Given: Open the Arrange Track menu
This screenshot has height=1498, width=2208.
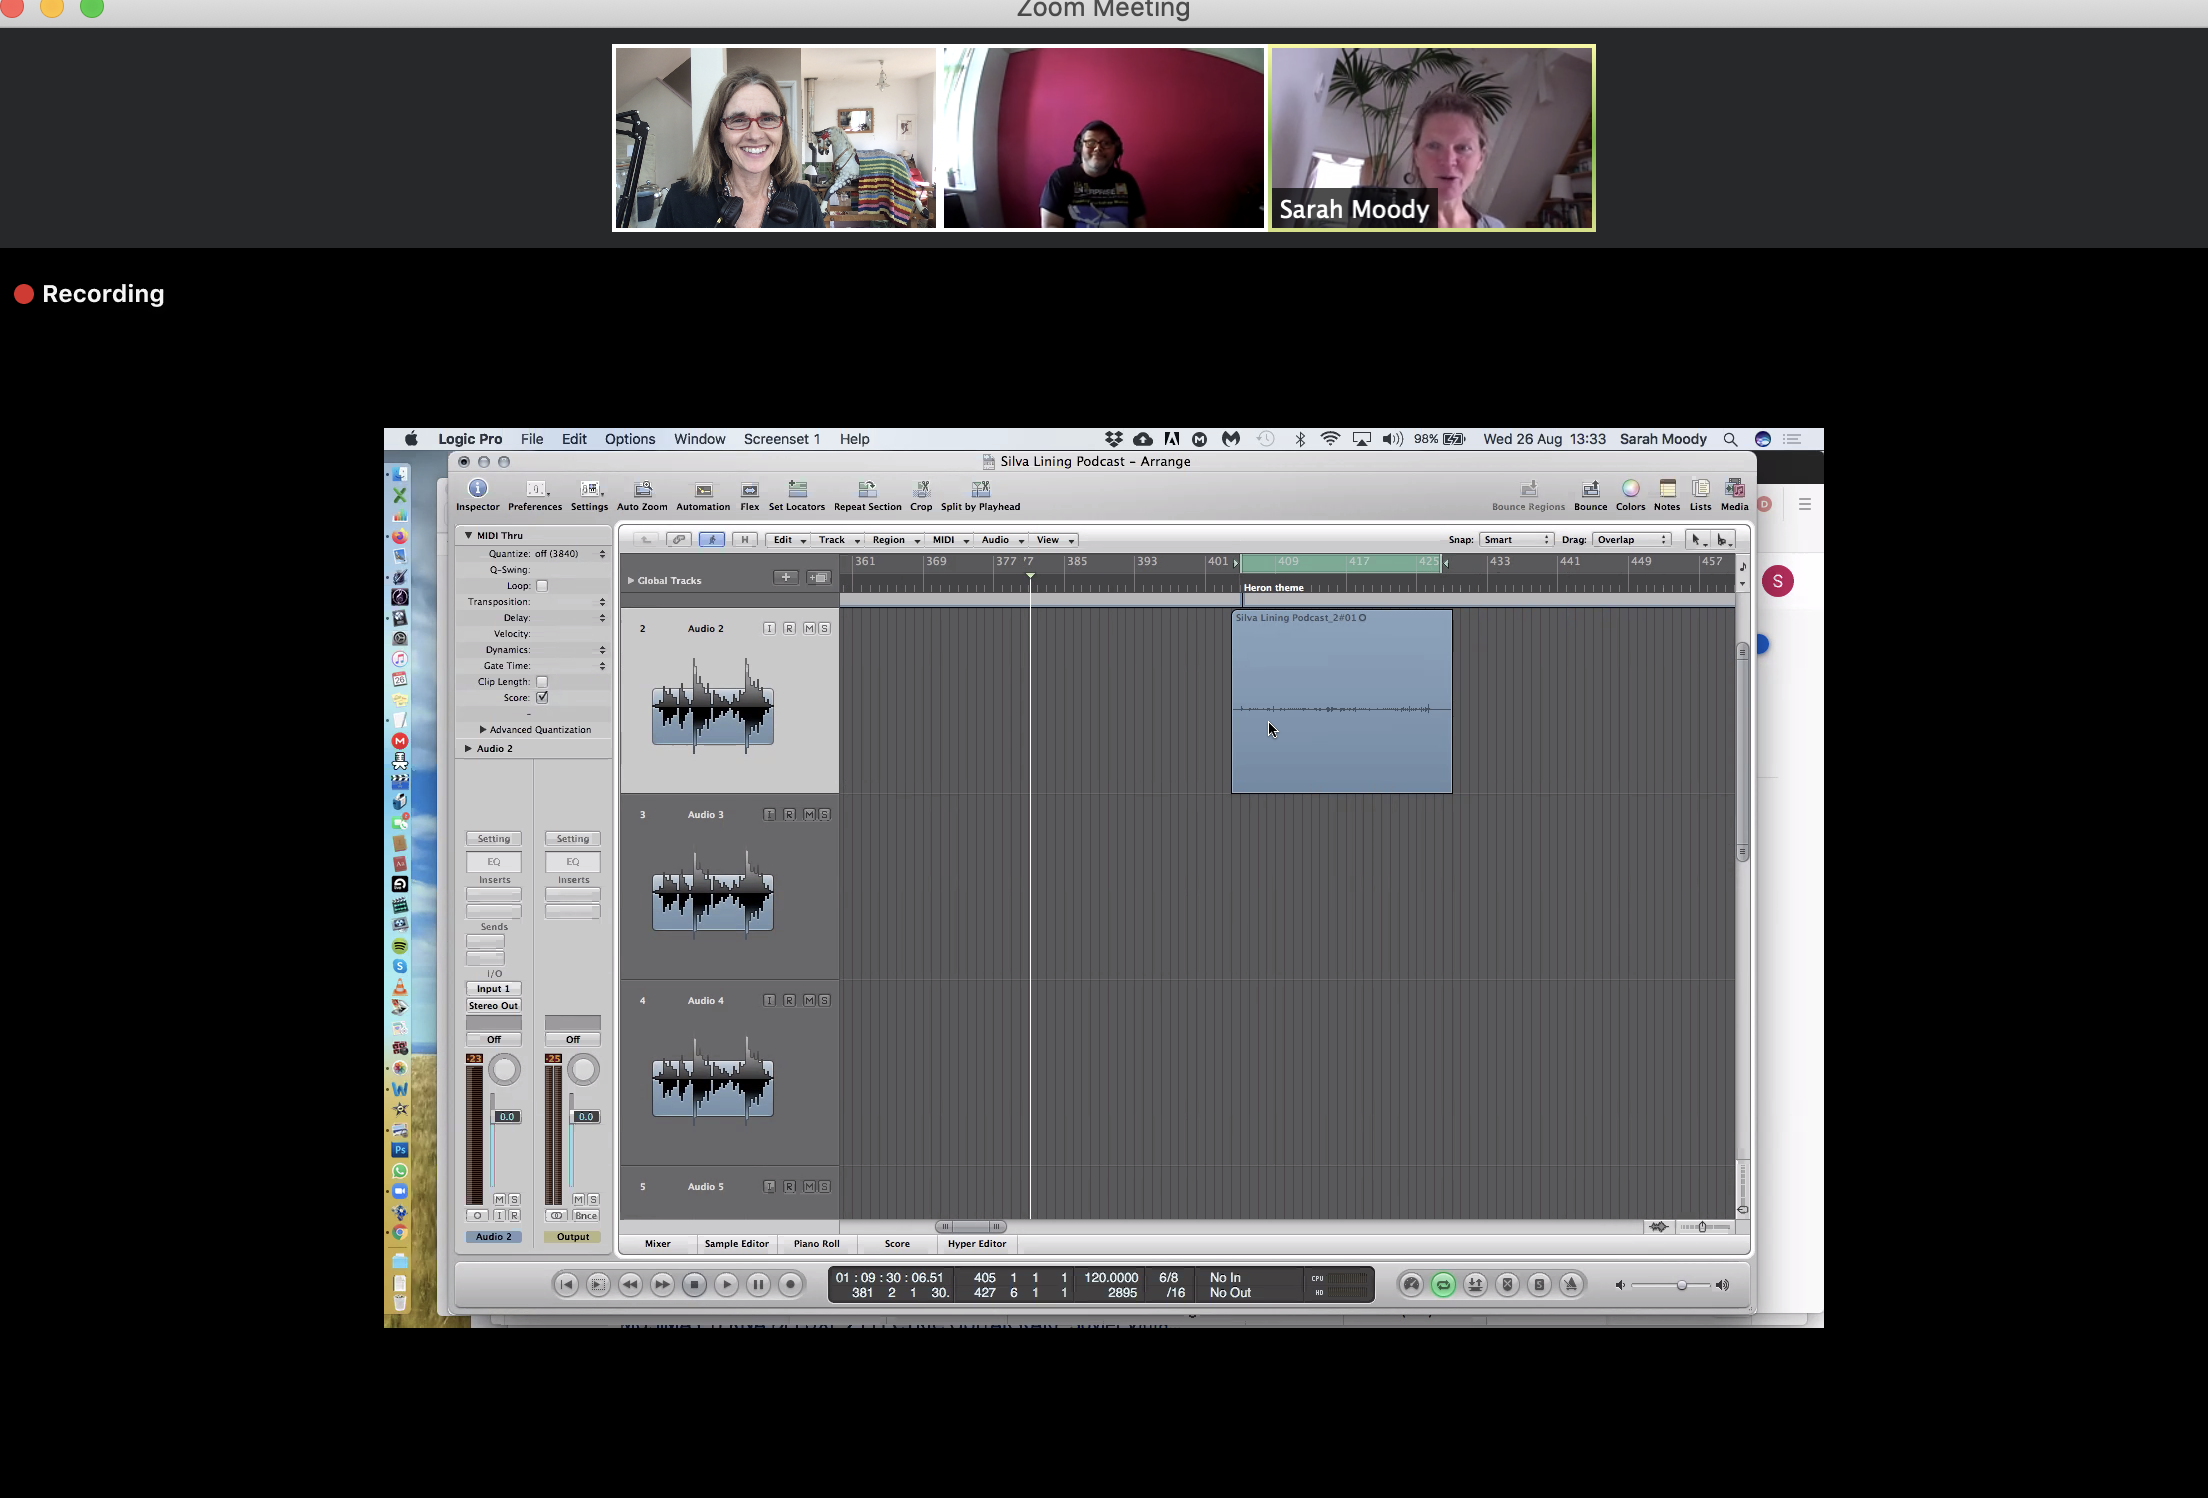Looking at the screenshot, I should click(x=838, y=540).
